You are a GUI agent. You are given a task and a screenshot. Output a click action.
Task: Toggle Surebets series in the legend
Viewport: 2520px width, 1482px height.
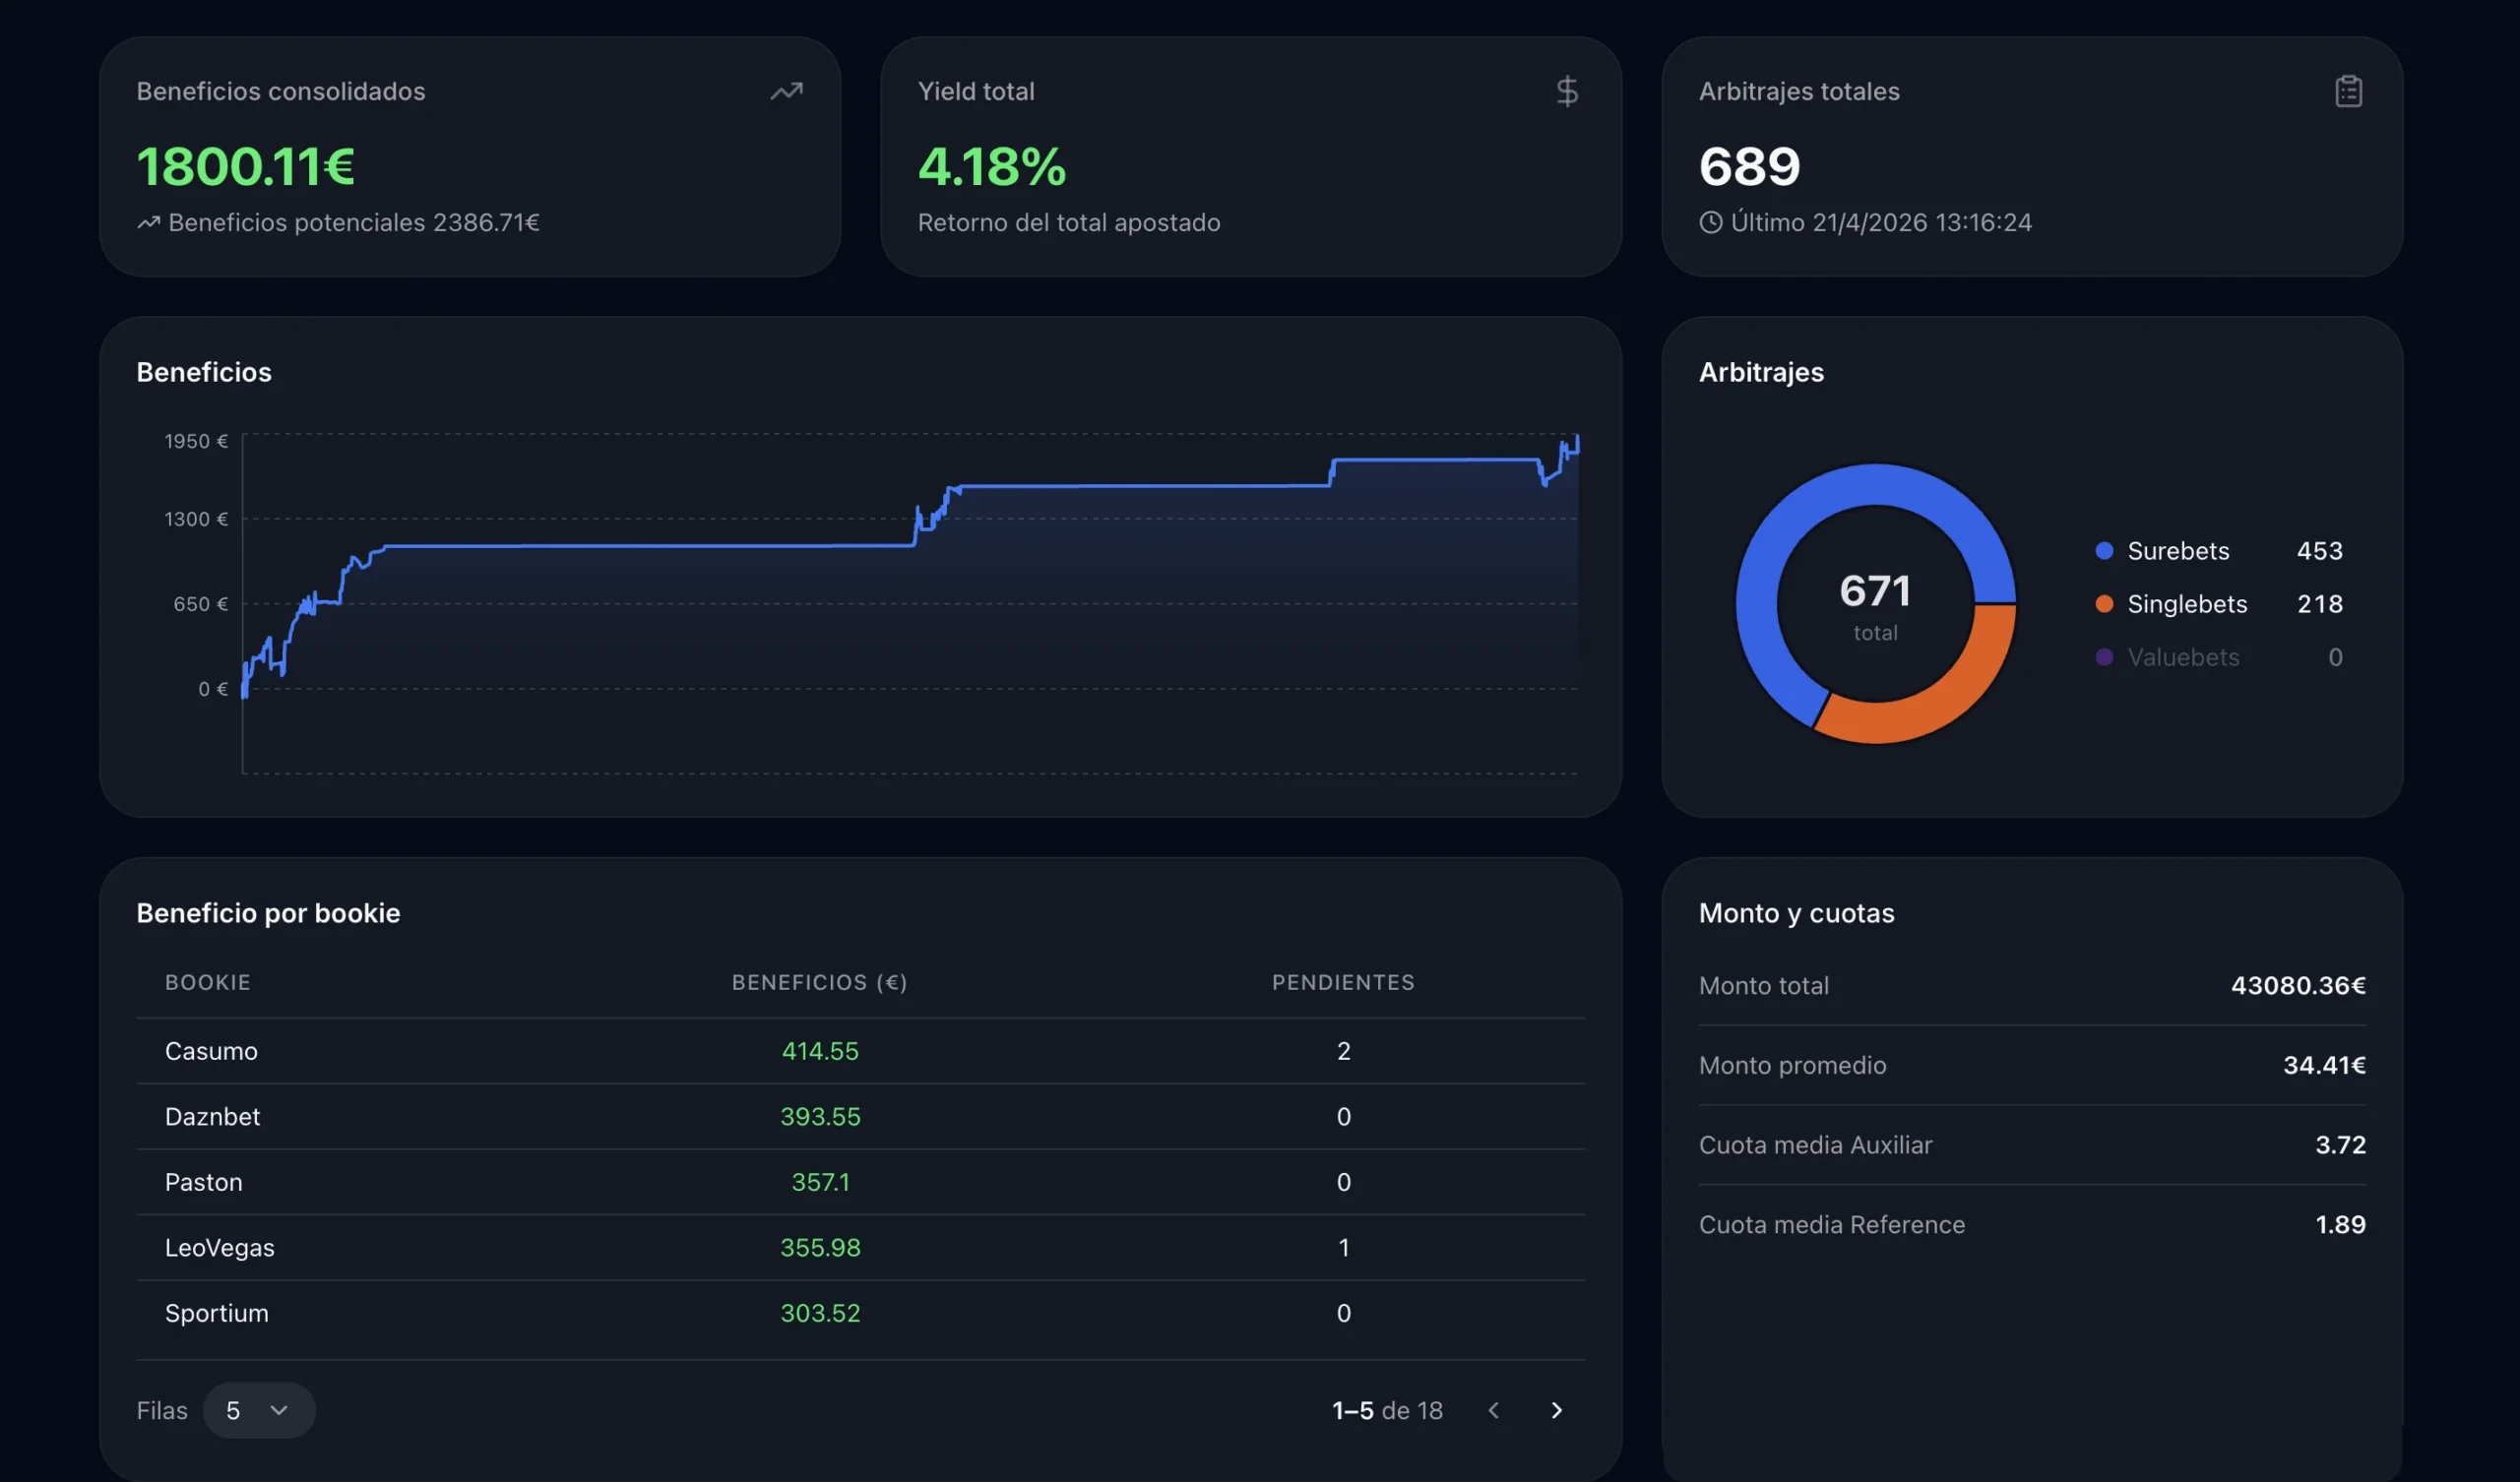[2219, 550]
